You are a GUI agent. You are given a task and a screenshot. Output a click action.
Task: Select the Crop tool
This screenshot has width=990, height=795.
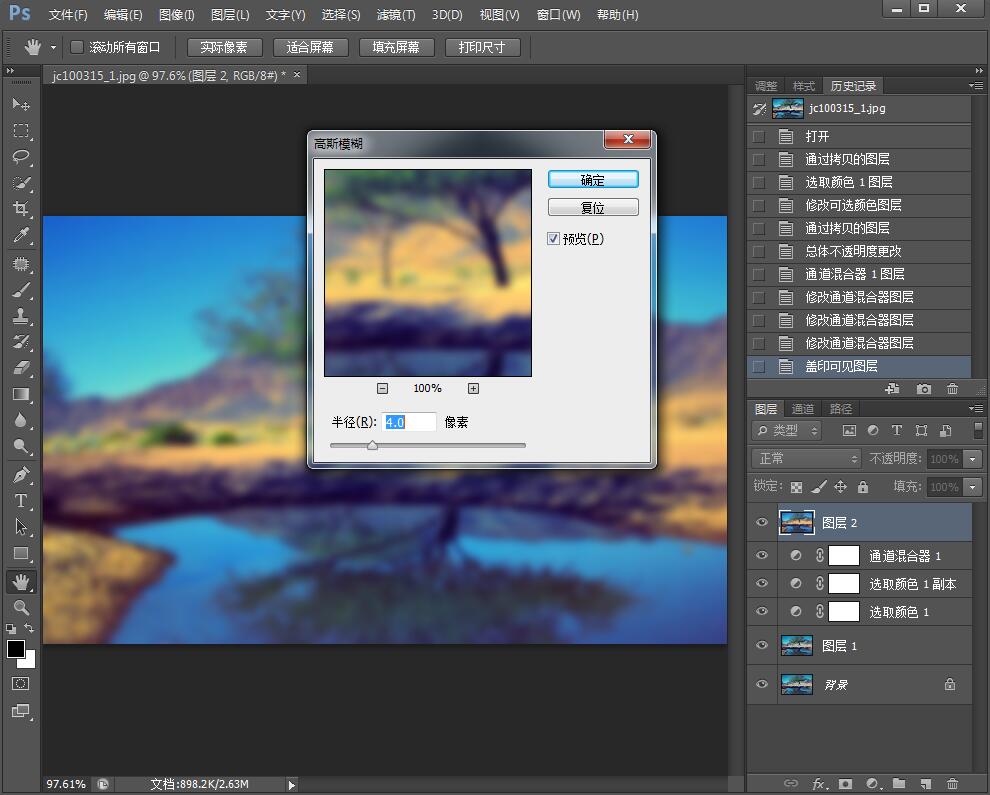(21, 209)
